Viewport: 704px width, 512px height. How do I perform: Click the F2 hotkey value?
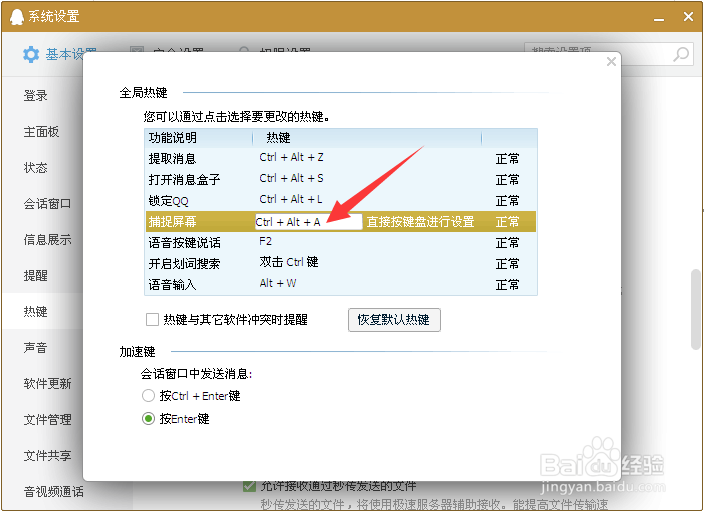265,241
